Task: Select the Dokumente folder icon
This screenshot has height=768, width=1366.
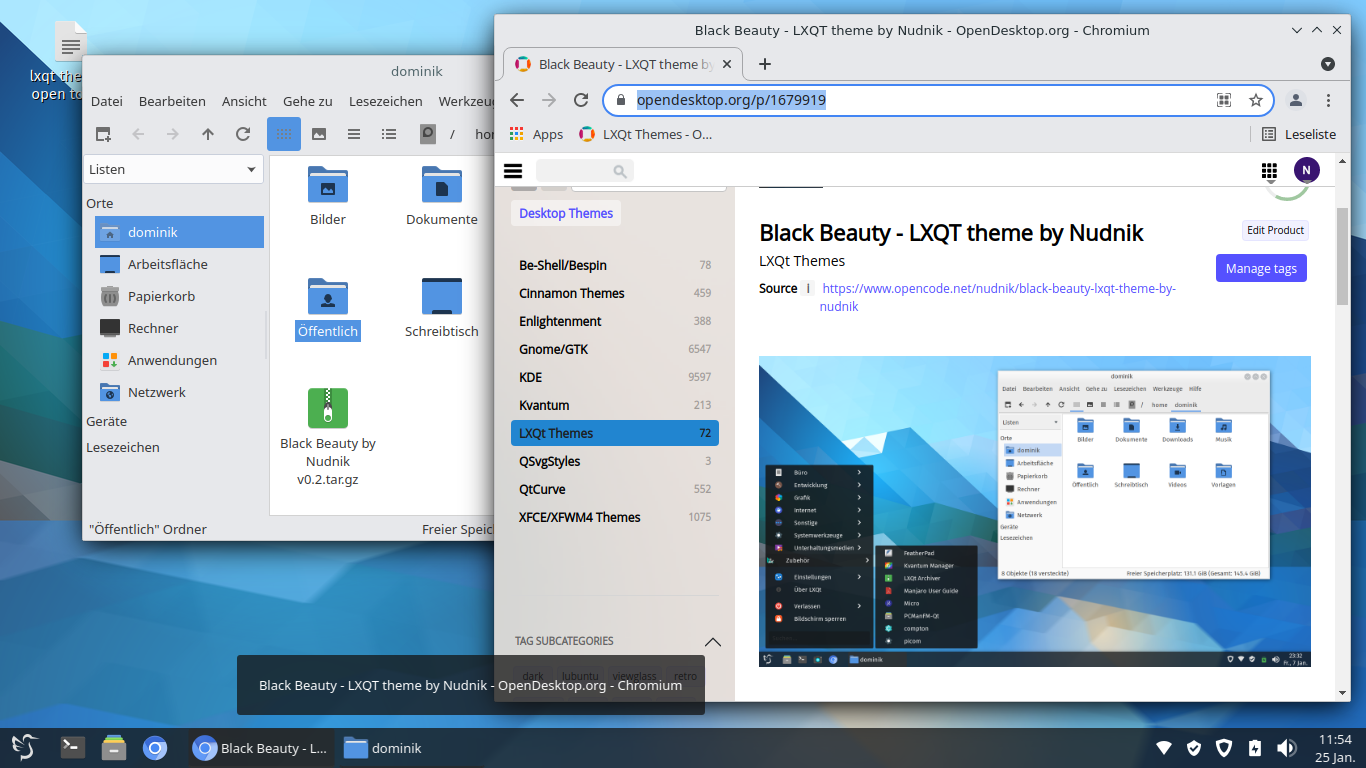Action: point(442,185)
